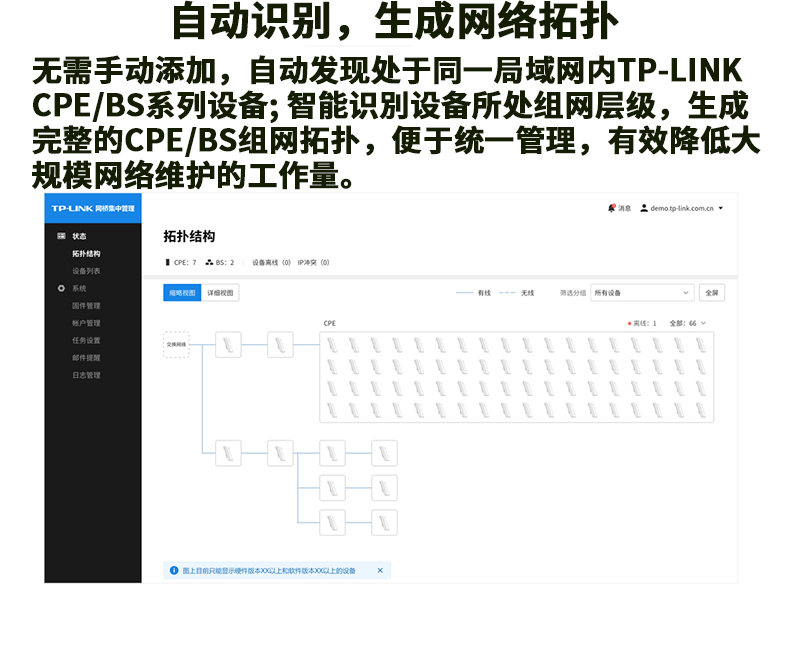790x657 pixels.
Task: Click the 有线 legend label
Action: [x=484, y=293]
